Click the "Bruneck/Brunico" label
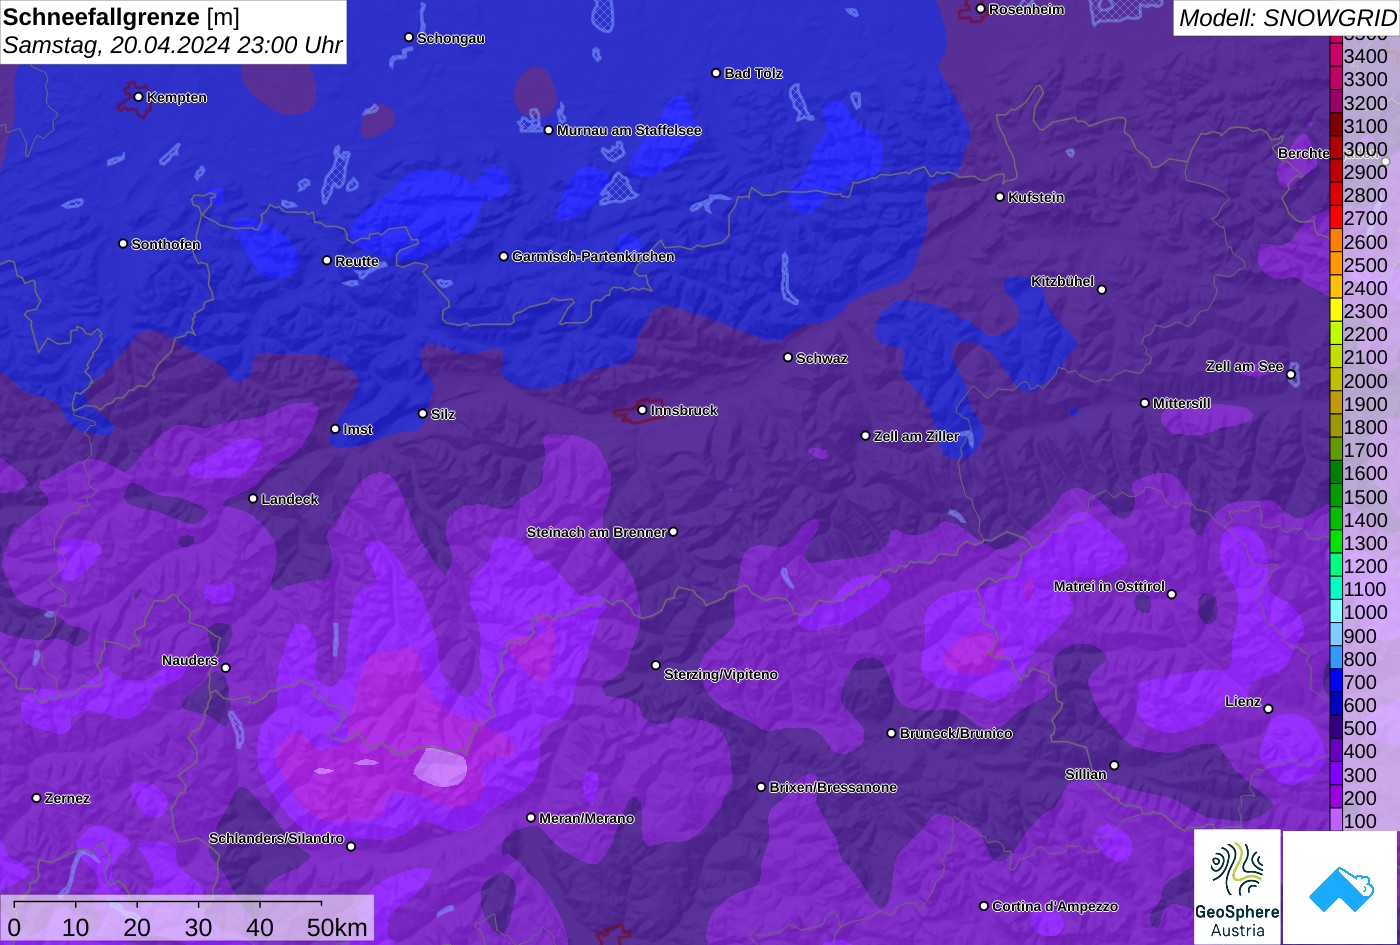The width and height of the screenshot is (1400, 945). click(x=956, y=733)
